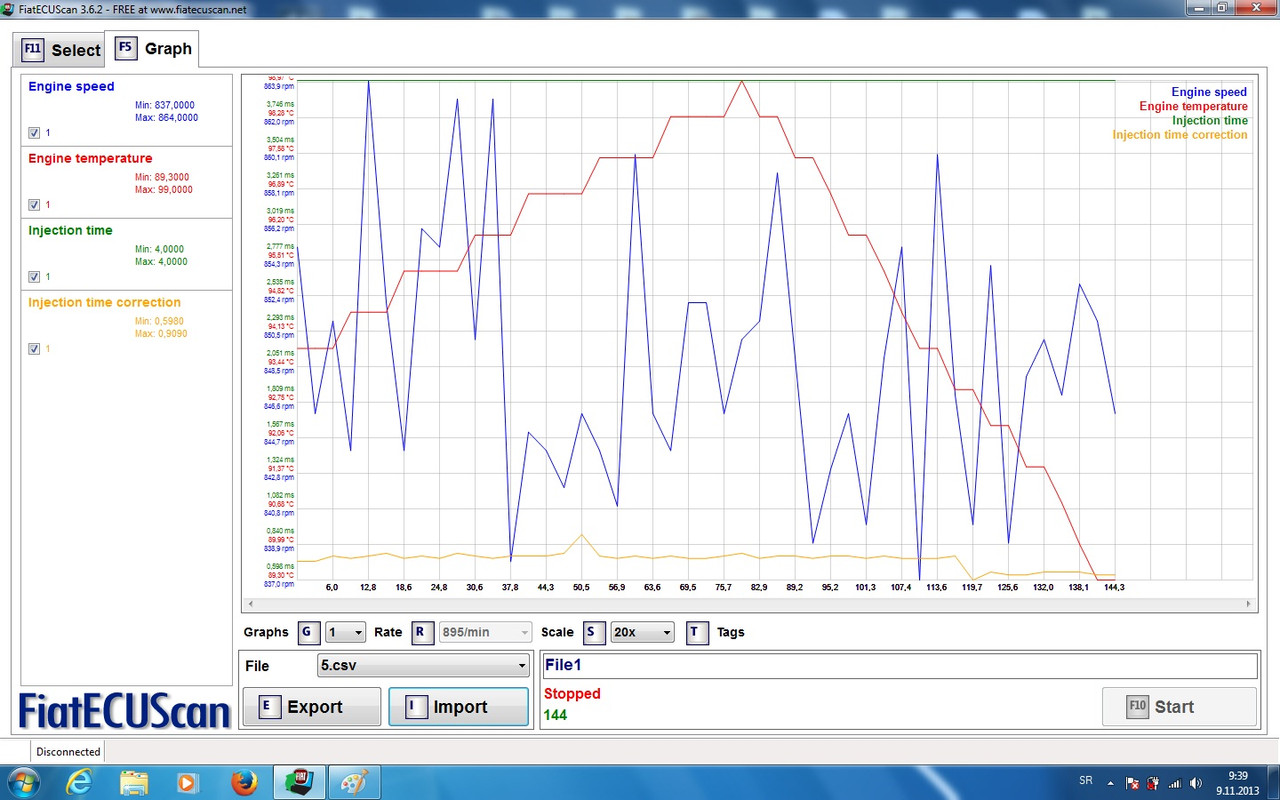Image resolution: width=1280 pixels, height=800 pixels.
Task: Toggle the Injection time checkbox
Action: click(x=34, y=276)
